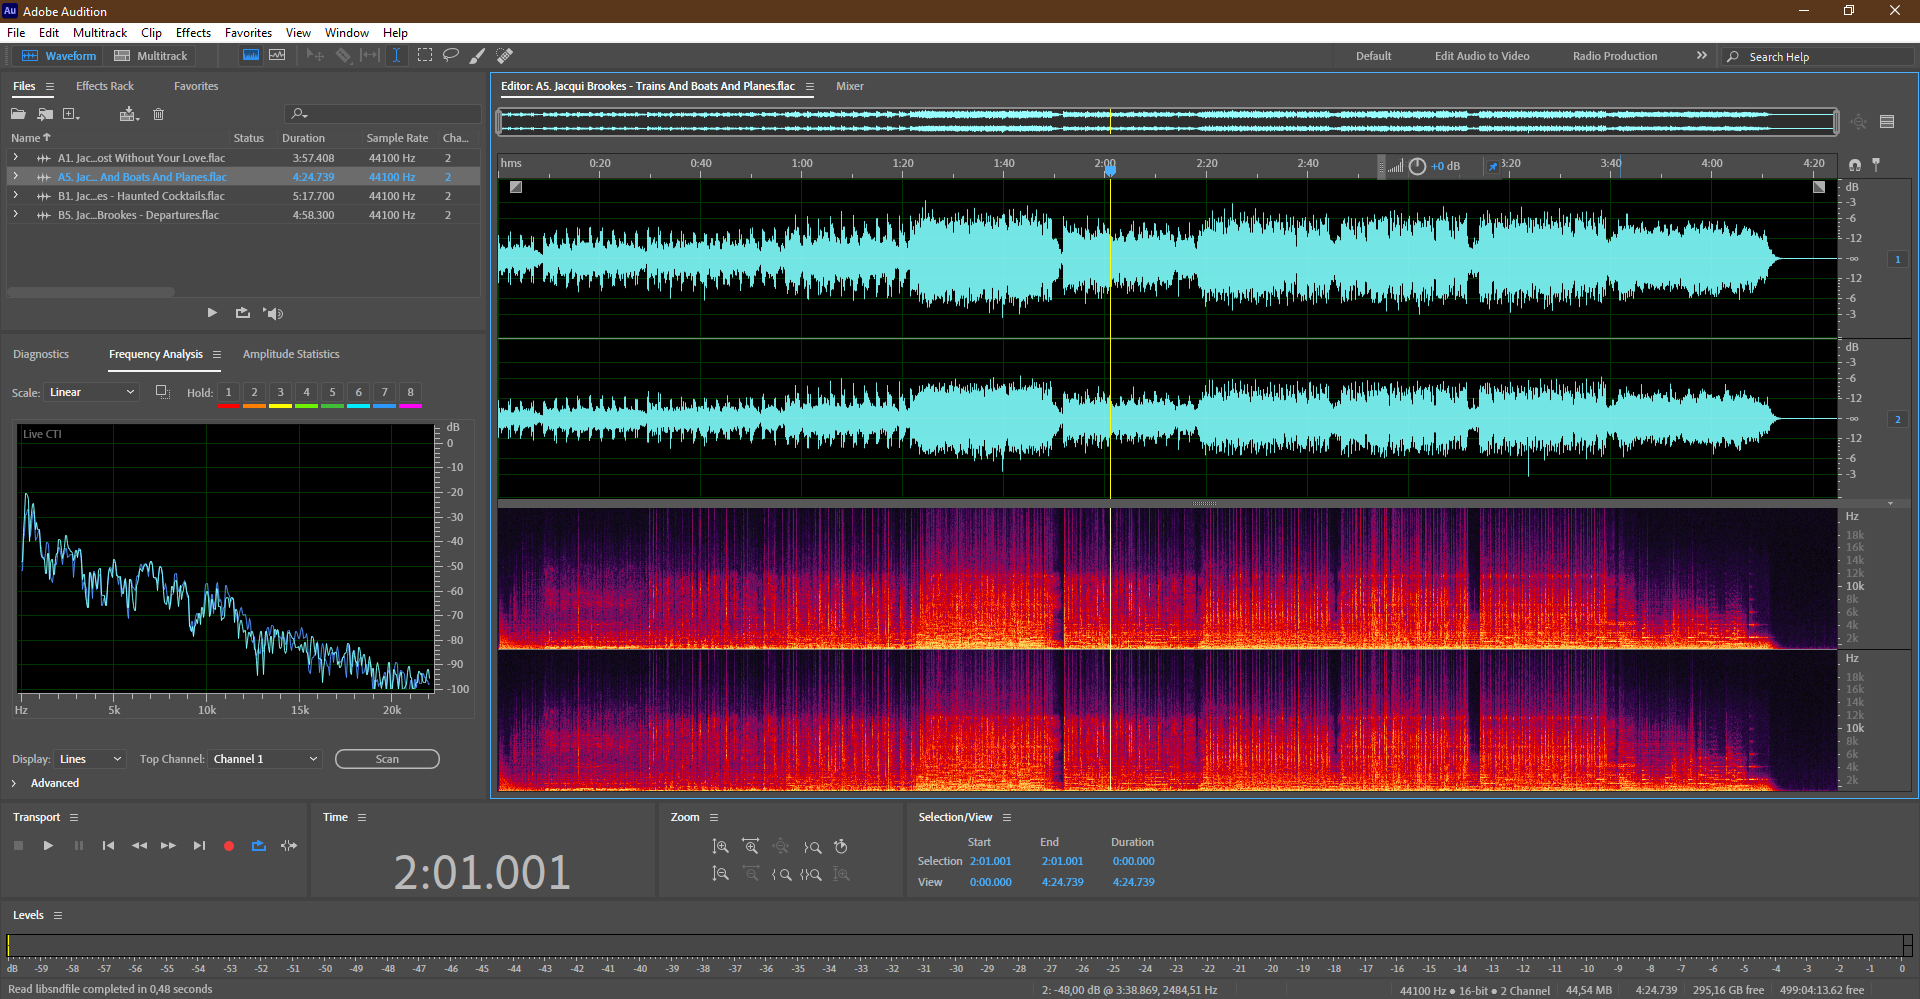Click Zoom to In Point icon
Image resolution: width=1920 pixels, height=999 pixels.
pos(782,874)
